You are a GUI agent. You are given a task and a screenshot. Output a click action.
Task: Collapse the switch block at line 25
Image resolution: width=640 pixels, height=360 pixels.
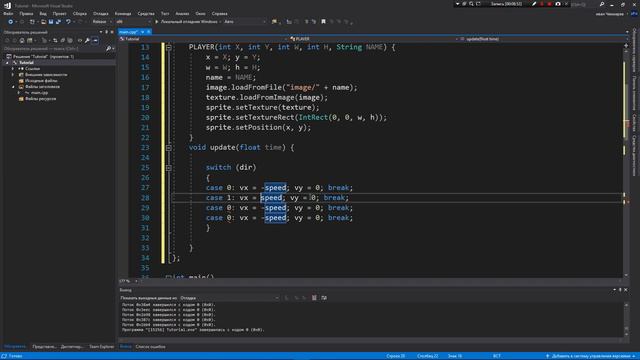coord(169,168)
